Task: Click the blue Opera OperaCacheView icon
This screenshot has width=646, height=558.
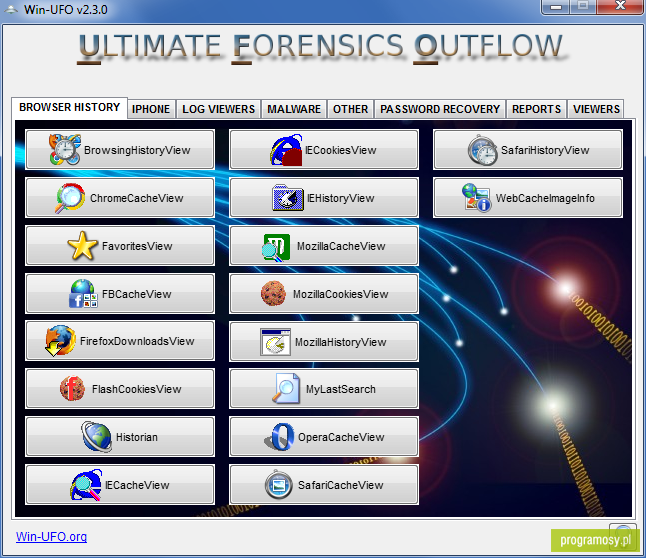Action: coord(280,437)
